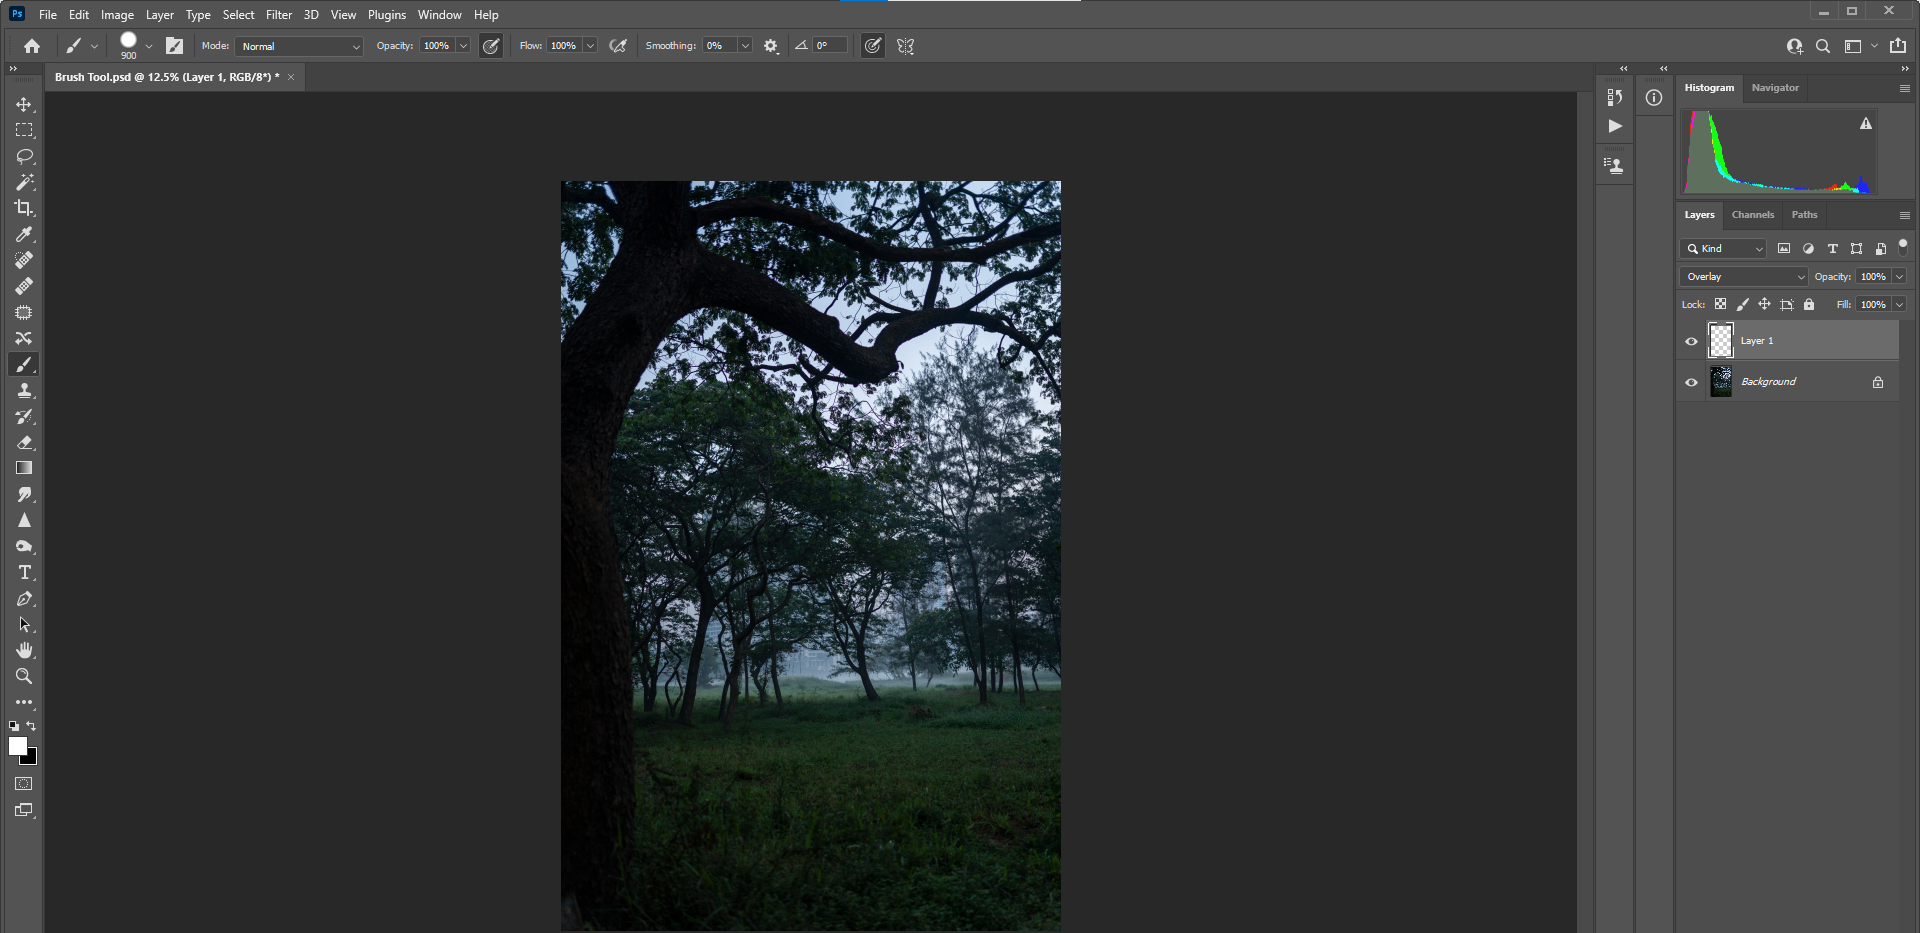Select the Horizontal Type tool
The height and width of the screenshot is (933, 1920).
click(x=24, y=573)
